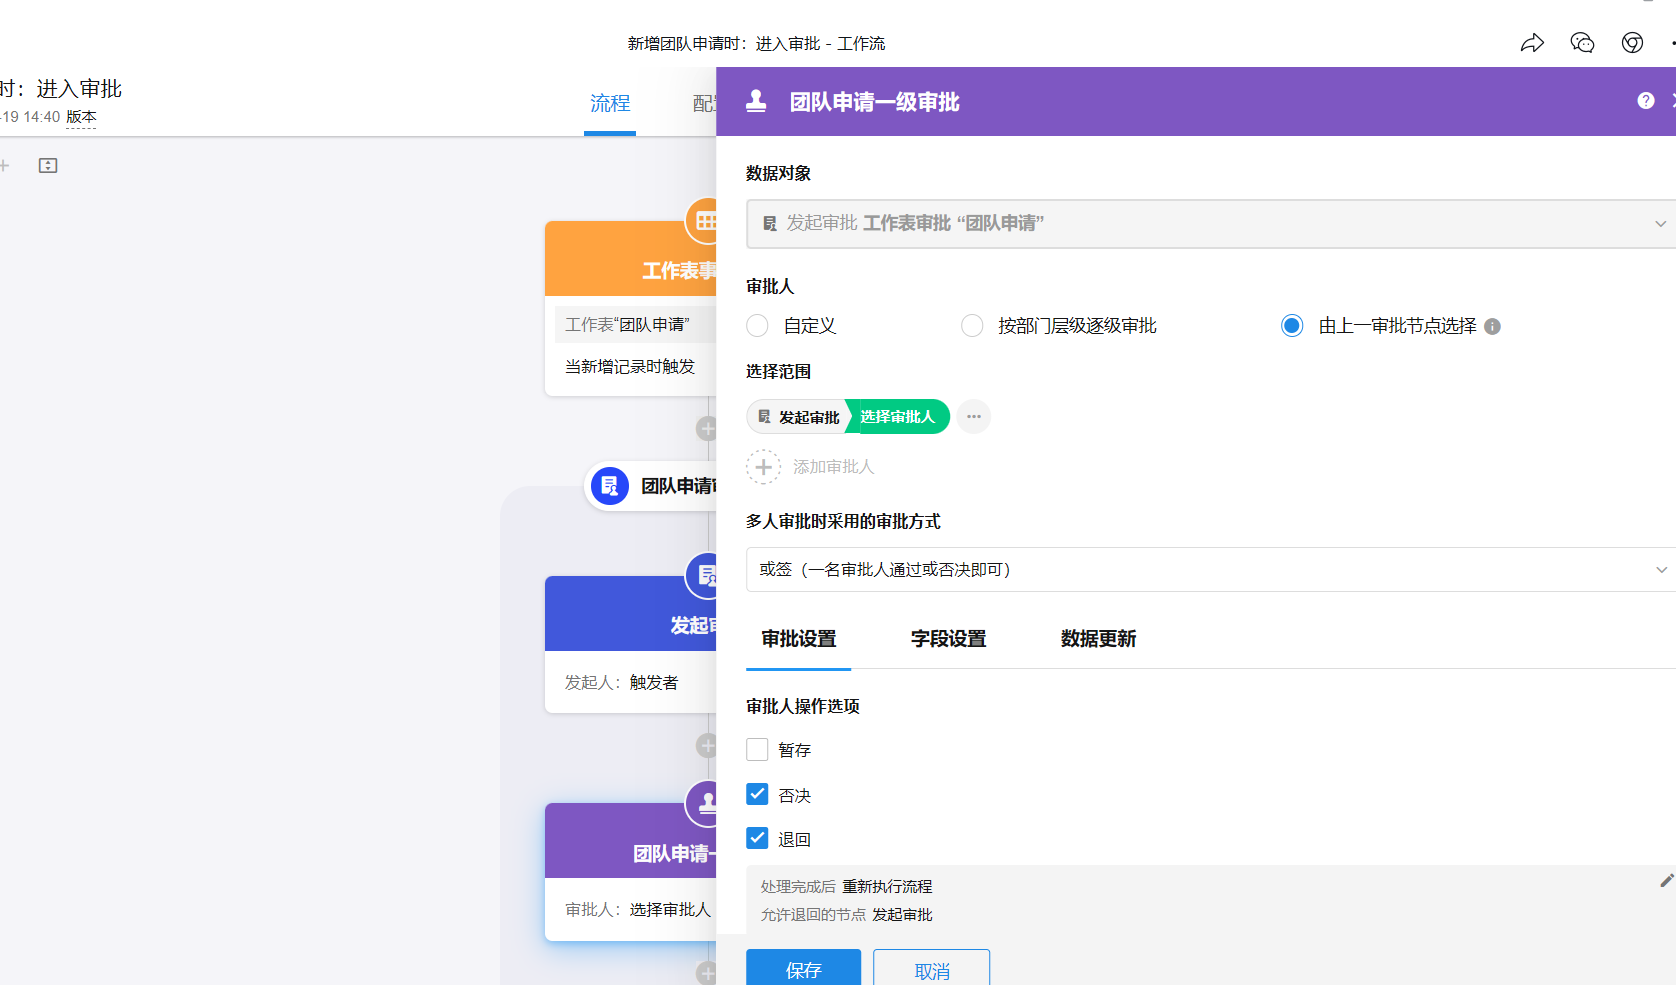
Task: Switch to the 数据更新 tab
Action: (x=1098, y=639)
